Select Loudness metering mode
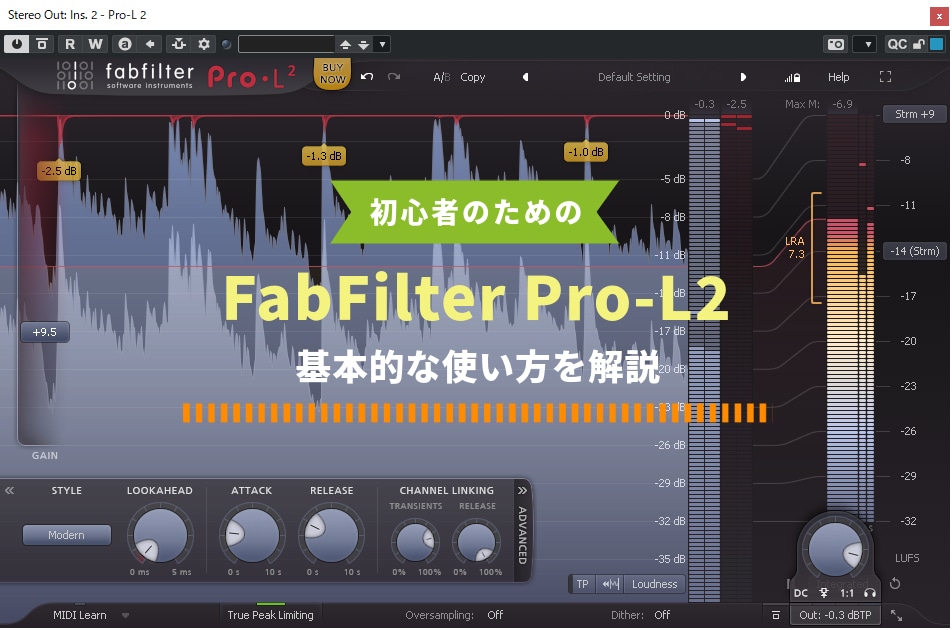This screenshot has height=630, width=952. 654,584
